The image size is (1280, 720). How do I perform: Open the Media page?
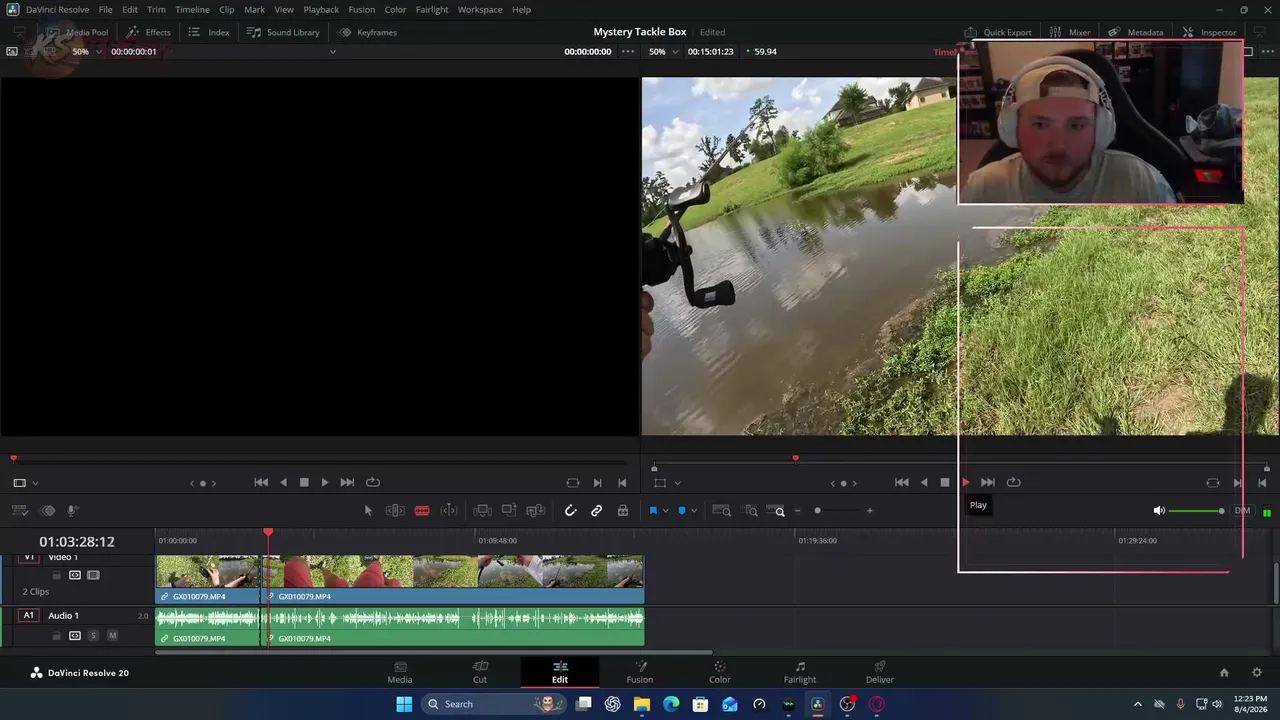pos(400,672)
